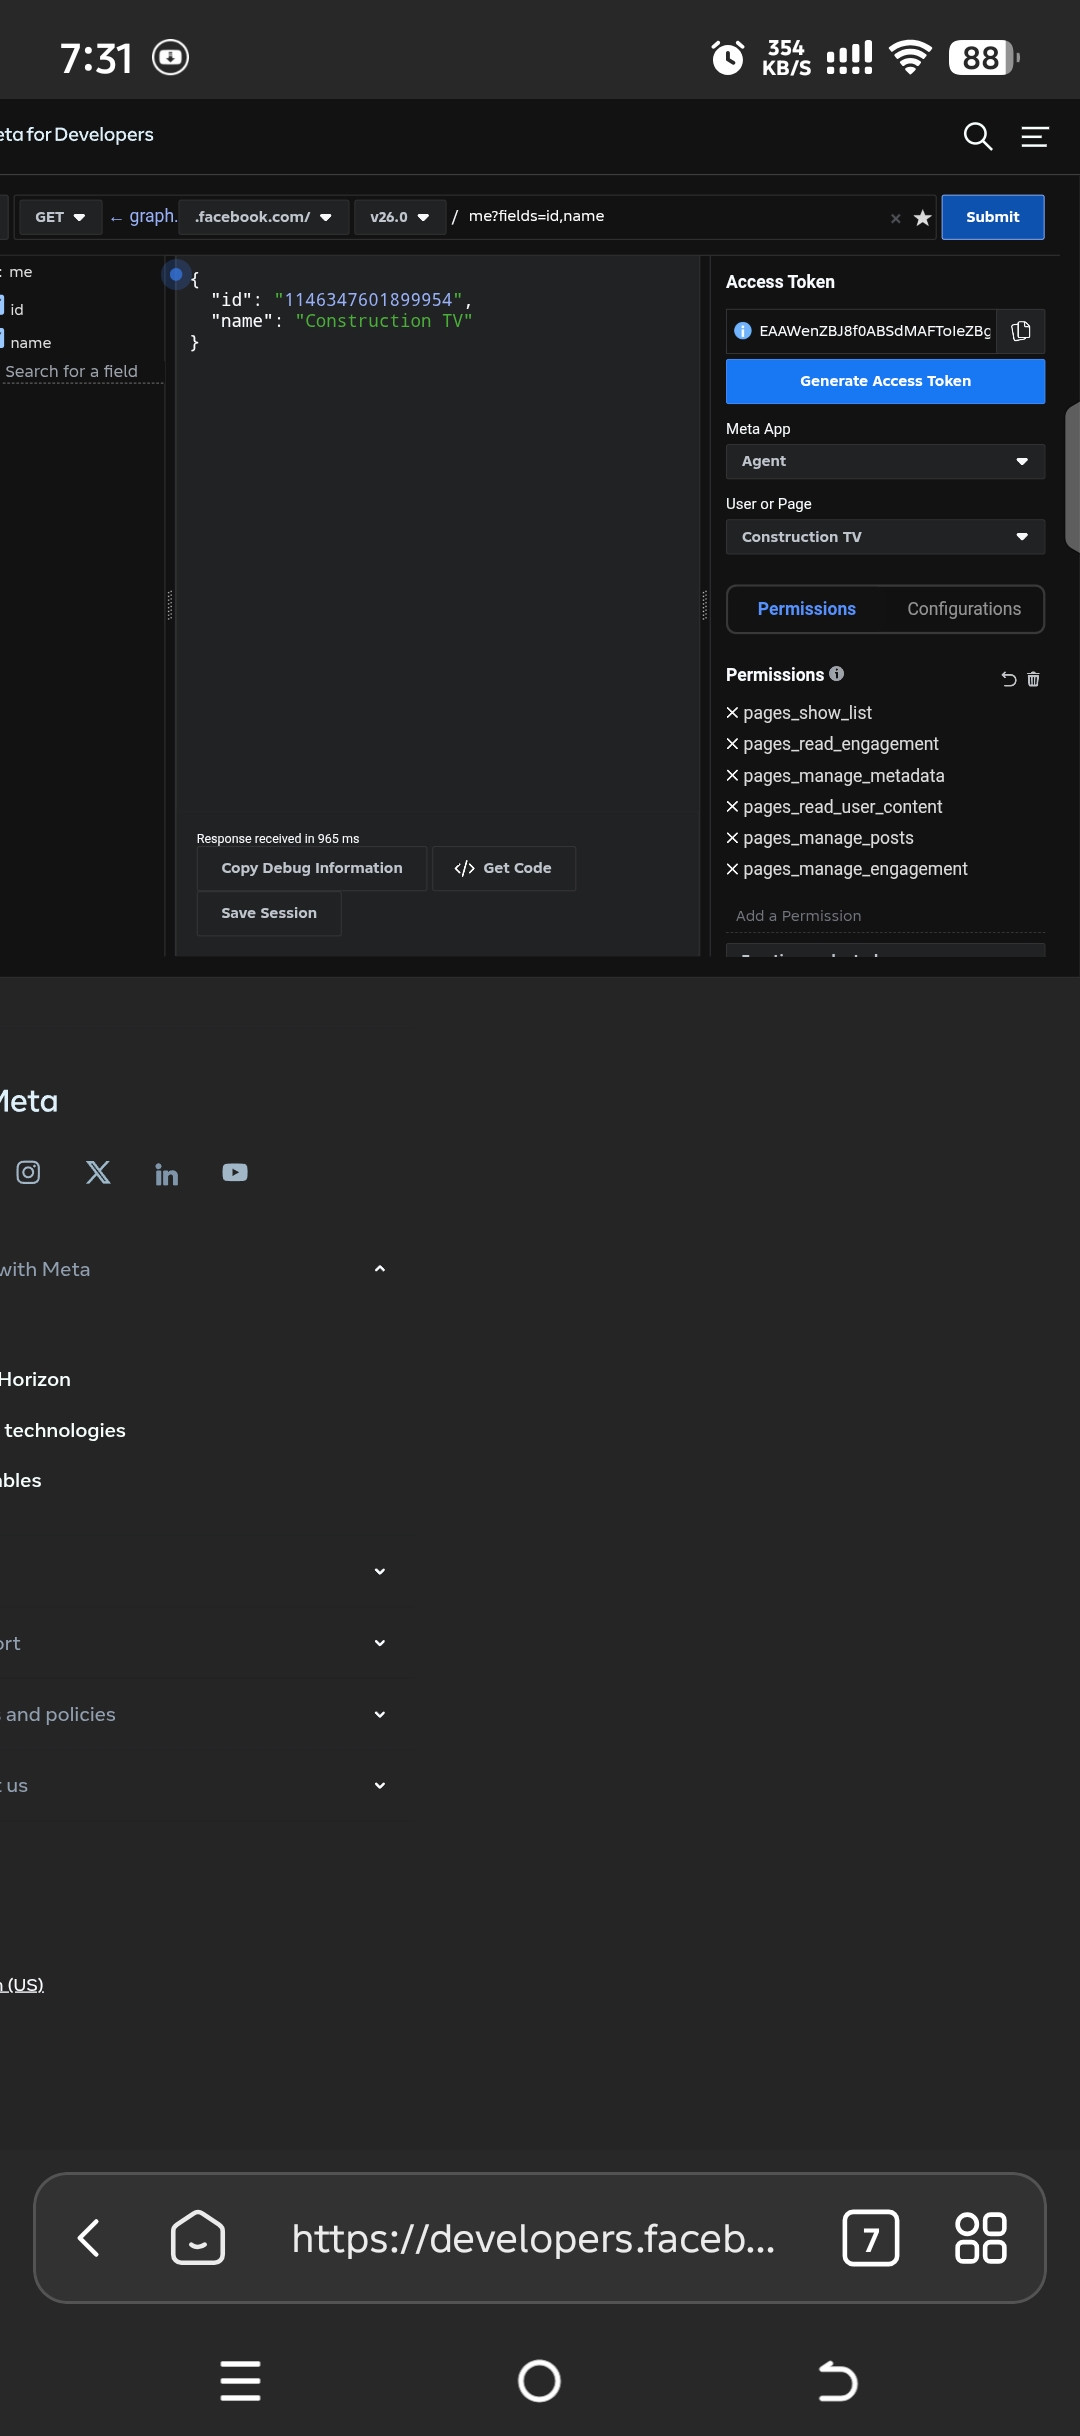Open Meta's Instagram icon in footer
The image size is (1080, 2436).
pyautogui.click(x=28, y=1172)
